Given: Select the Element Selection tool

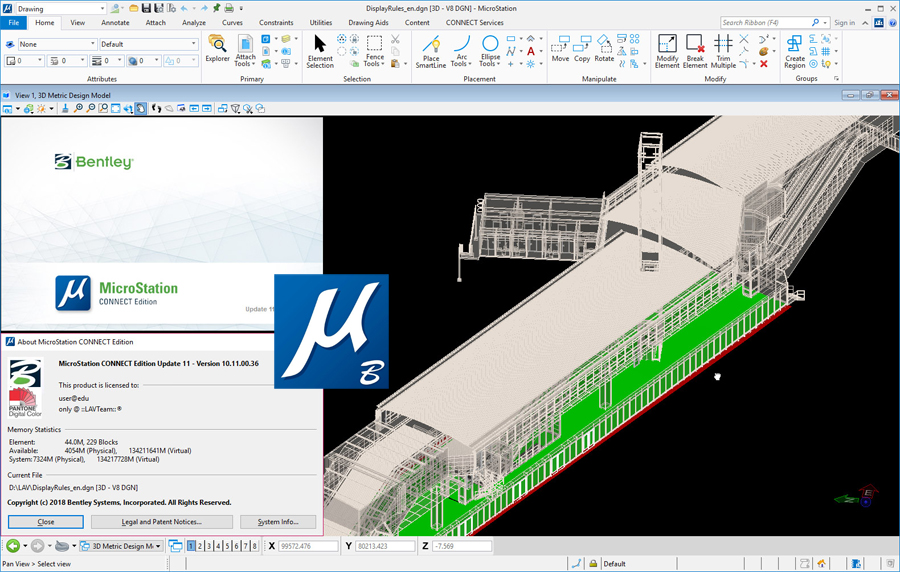Looking at the screenshot, I should point(320,51).
